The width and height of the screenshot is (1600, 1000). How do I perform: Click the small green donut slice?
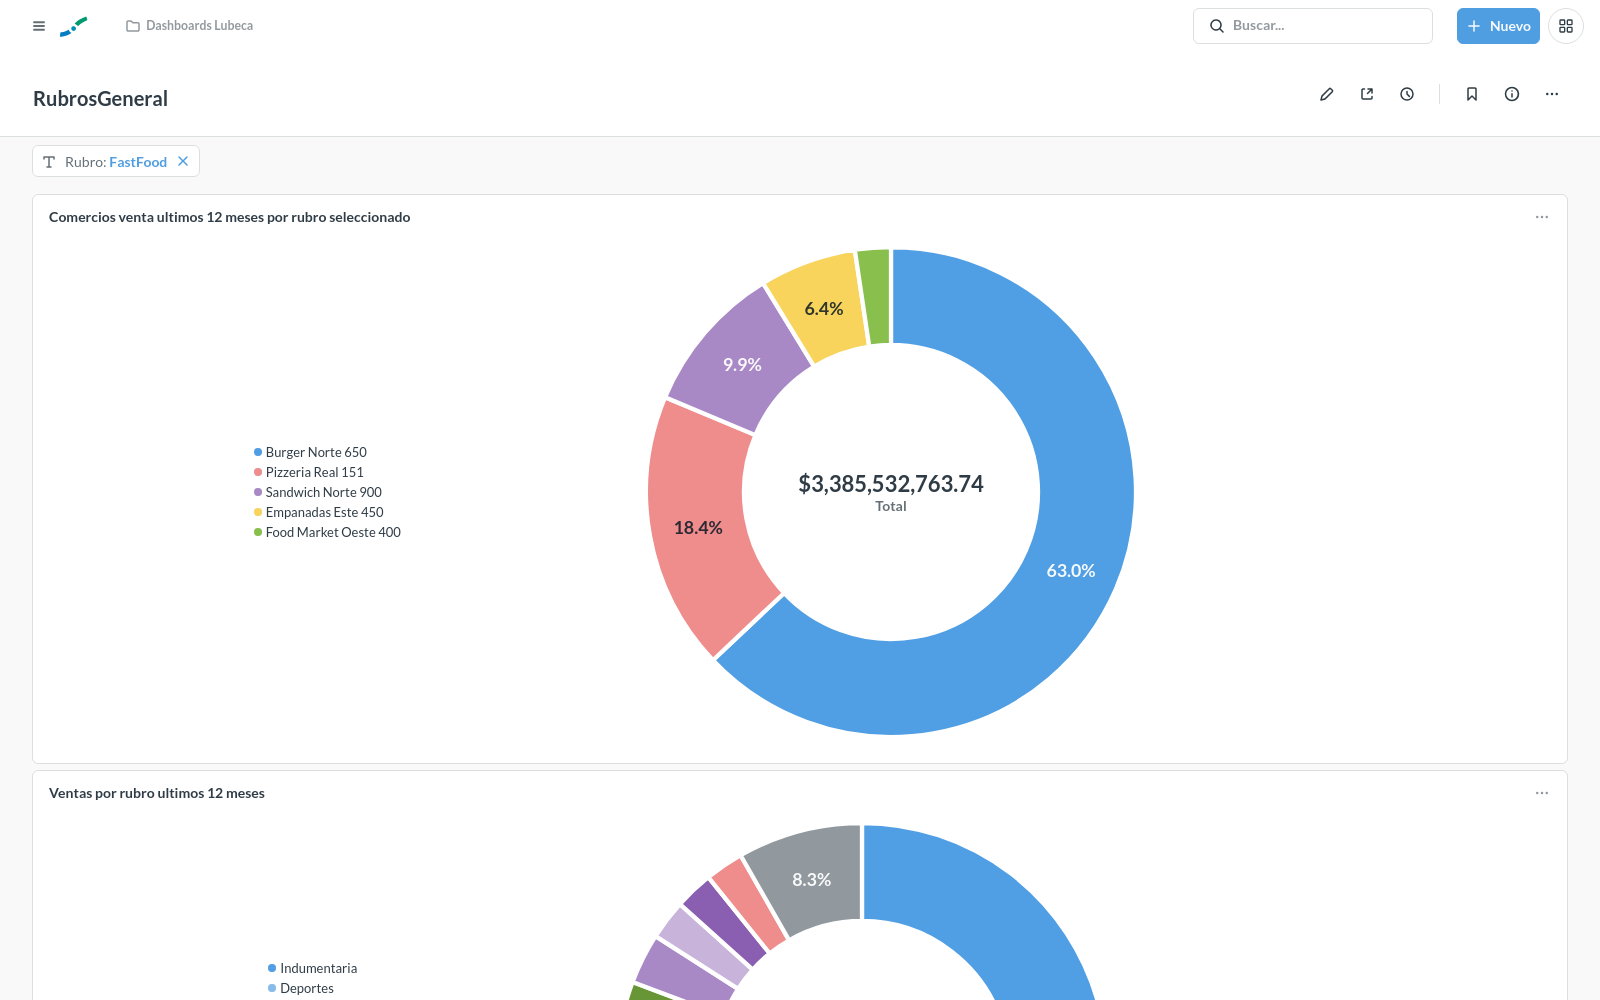pos(875,297)
